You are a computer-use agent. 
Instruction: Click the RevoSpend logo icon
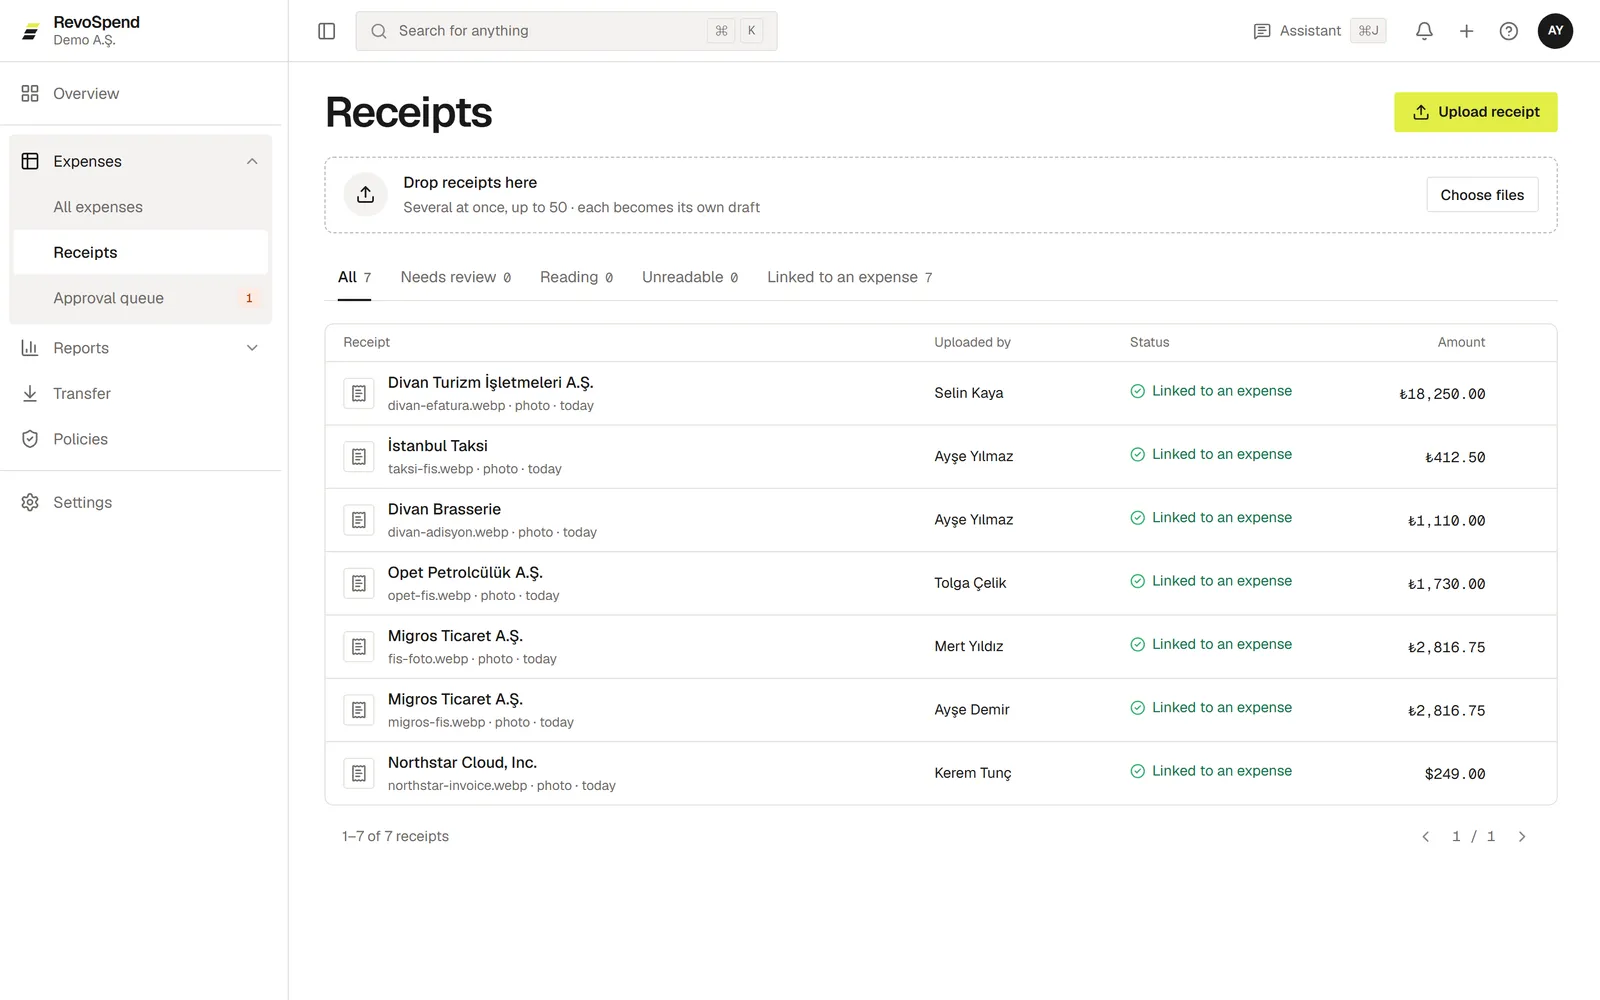(x=31, y=31)
